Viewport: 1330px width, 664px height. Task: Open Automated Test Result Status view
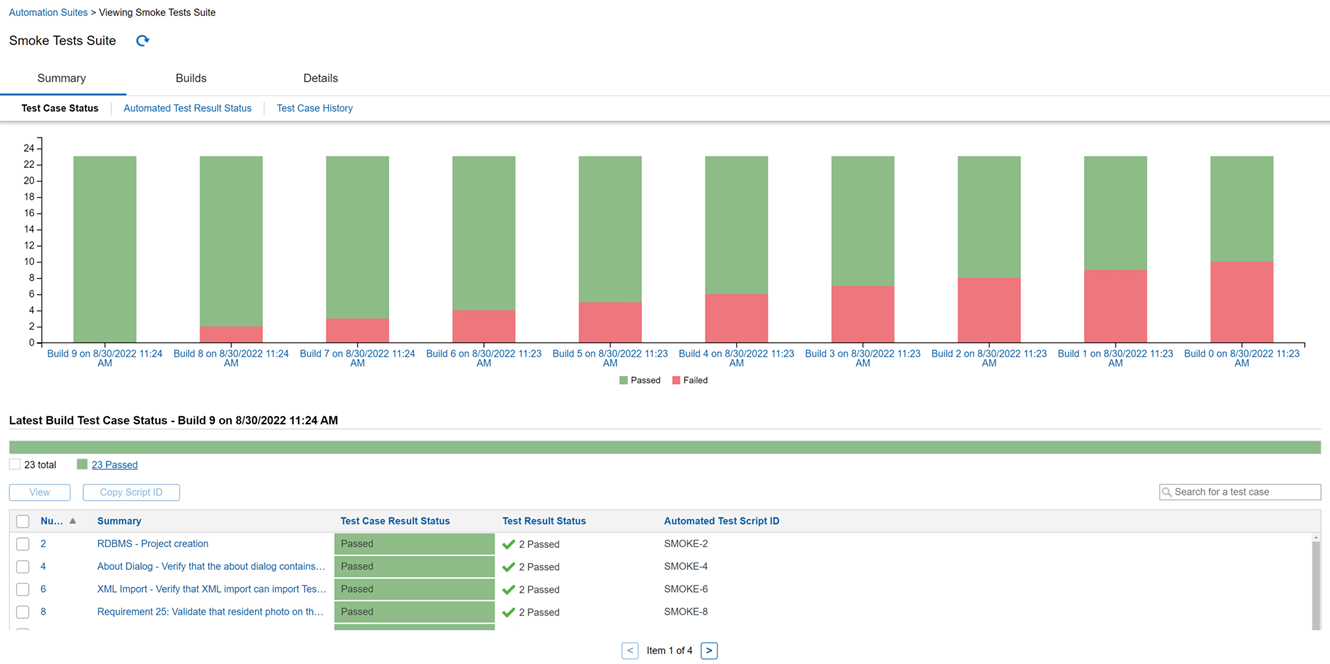pyautogui.click(x=187, y=108)
